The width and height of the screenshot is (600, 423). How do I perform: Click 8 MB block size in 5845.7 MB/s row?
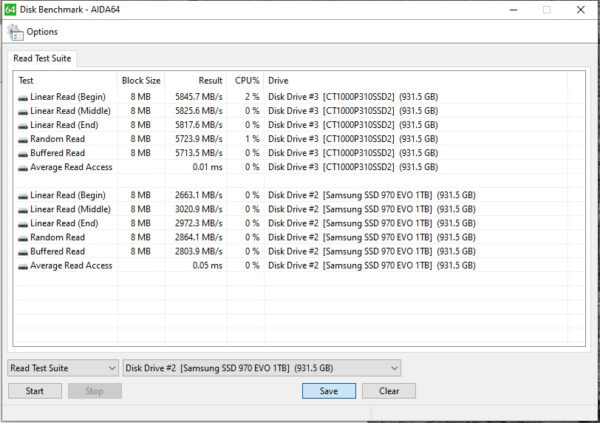coord(140,97)
